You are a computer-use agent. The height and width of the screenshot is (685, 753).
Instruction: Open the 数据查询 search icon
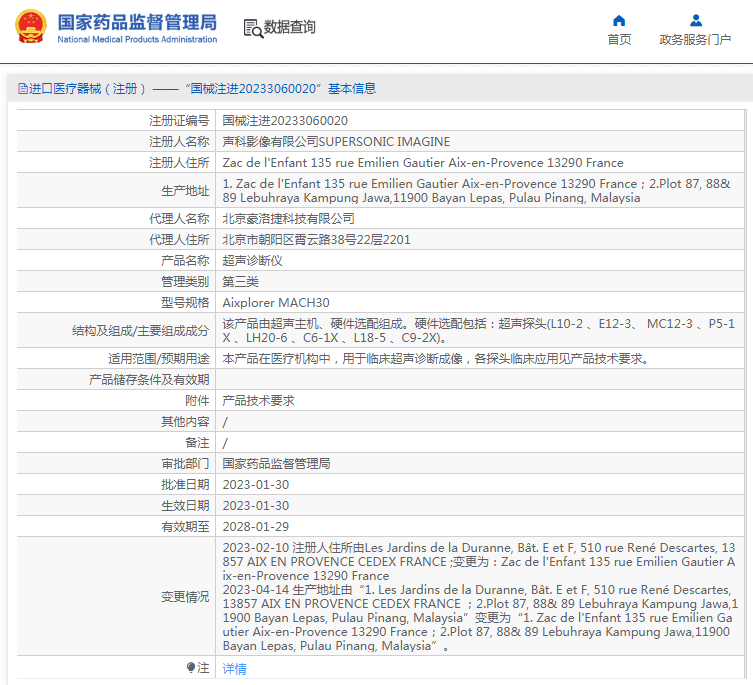[253, 28]
